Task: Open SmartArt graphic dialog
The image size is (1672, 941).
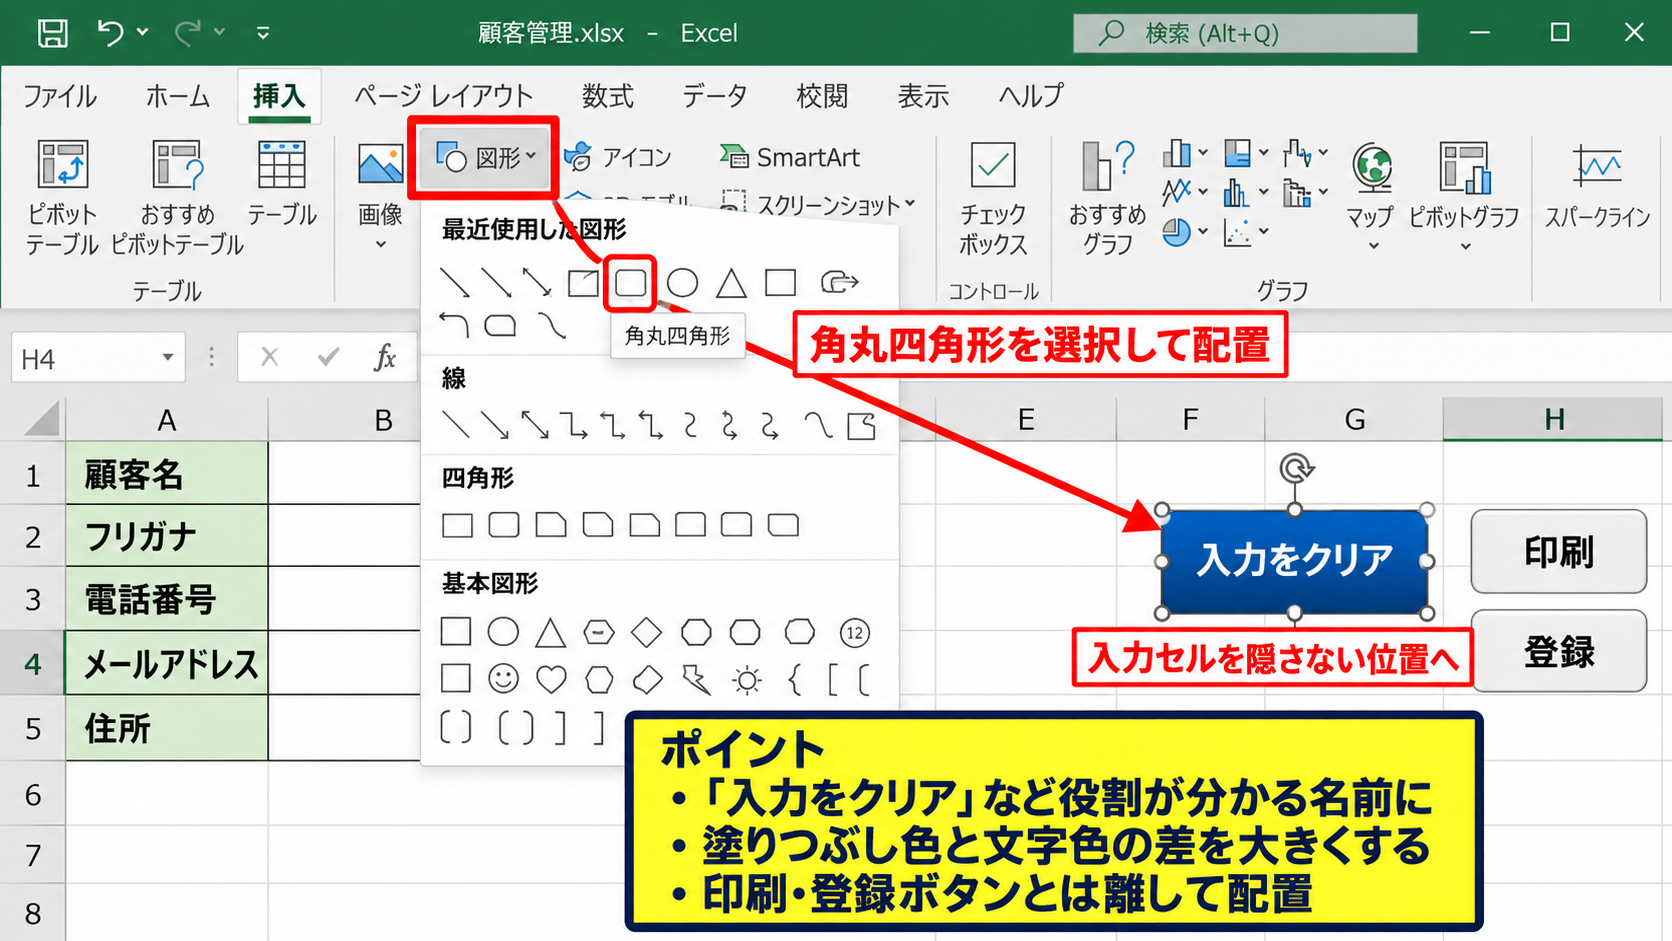Action: [790, 157]
